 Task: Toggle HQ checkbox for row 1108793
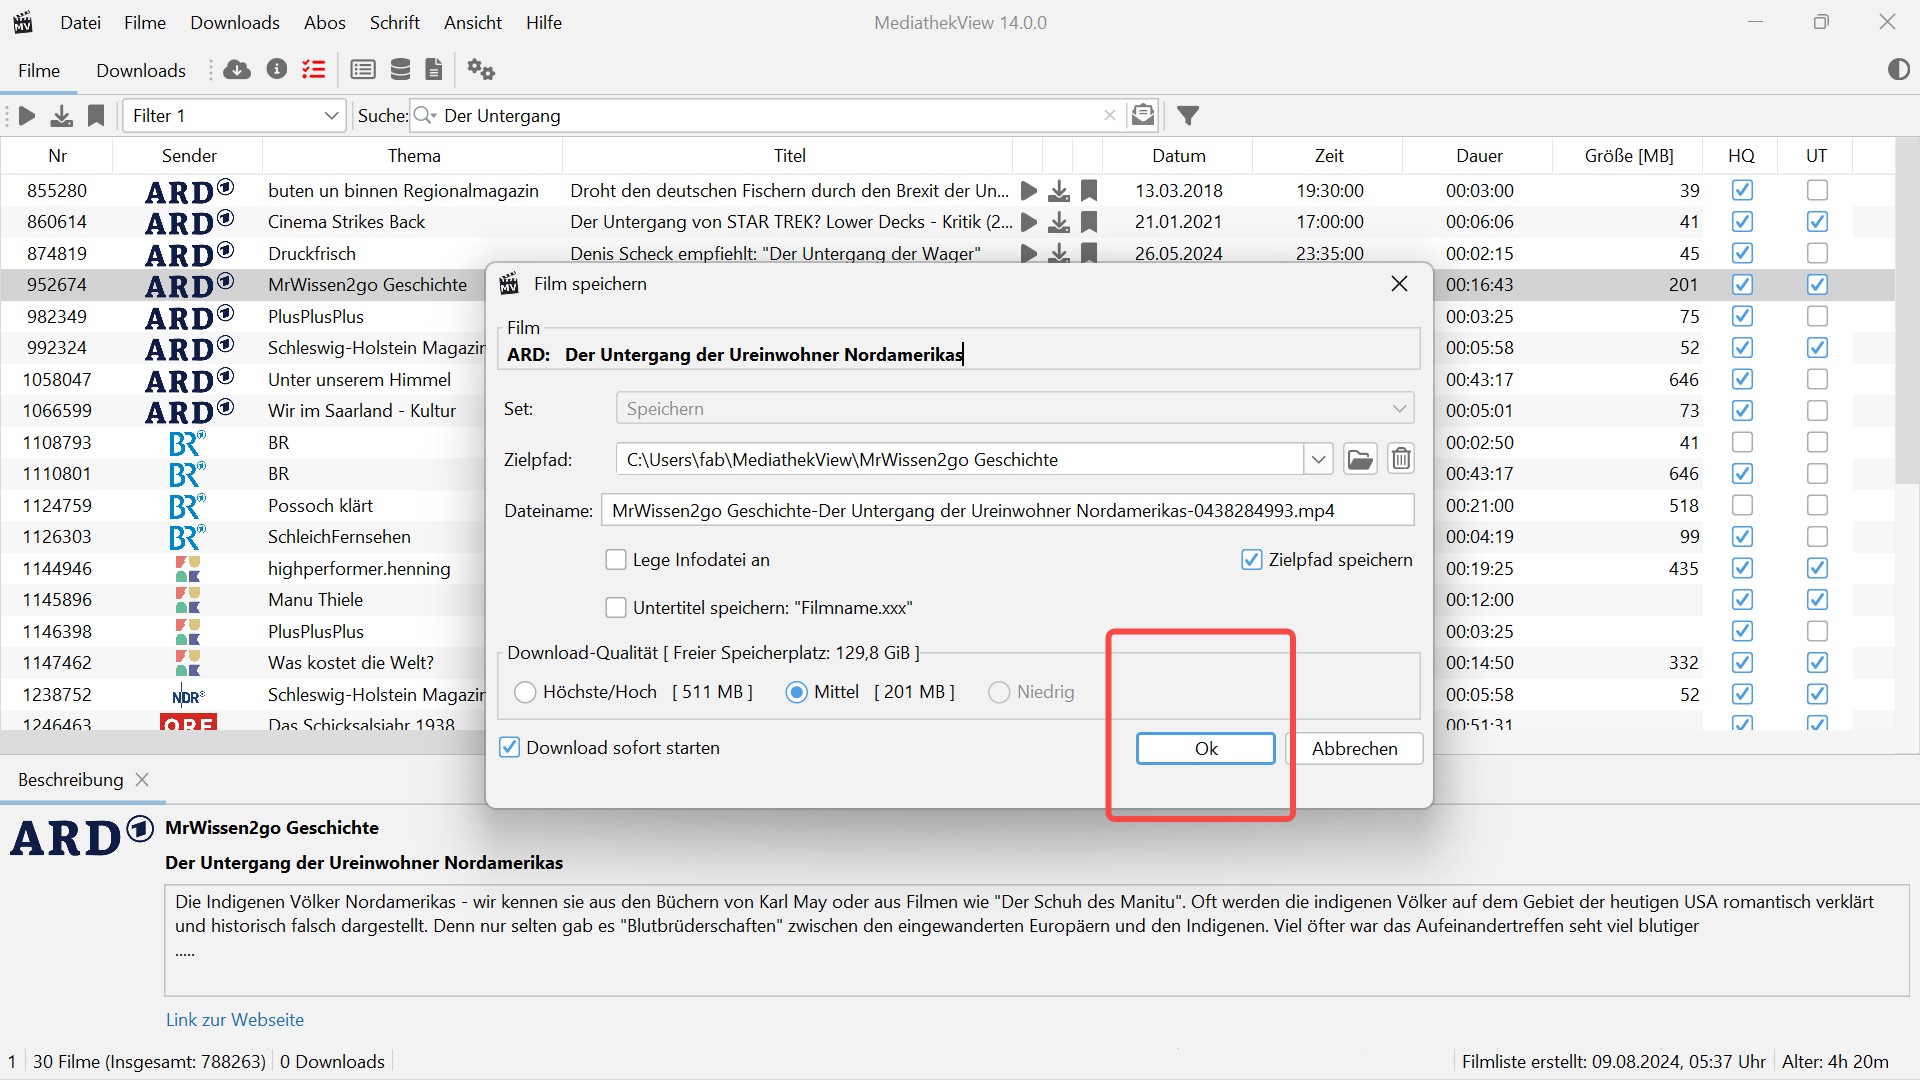click(1742, 442)
